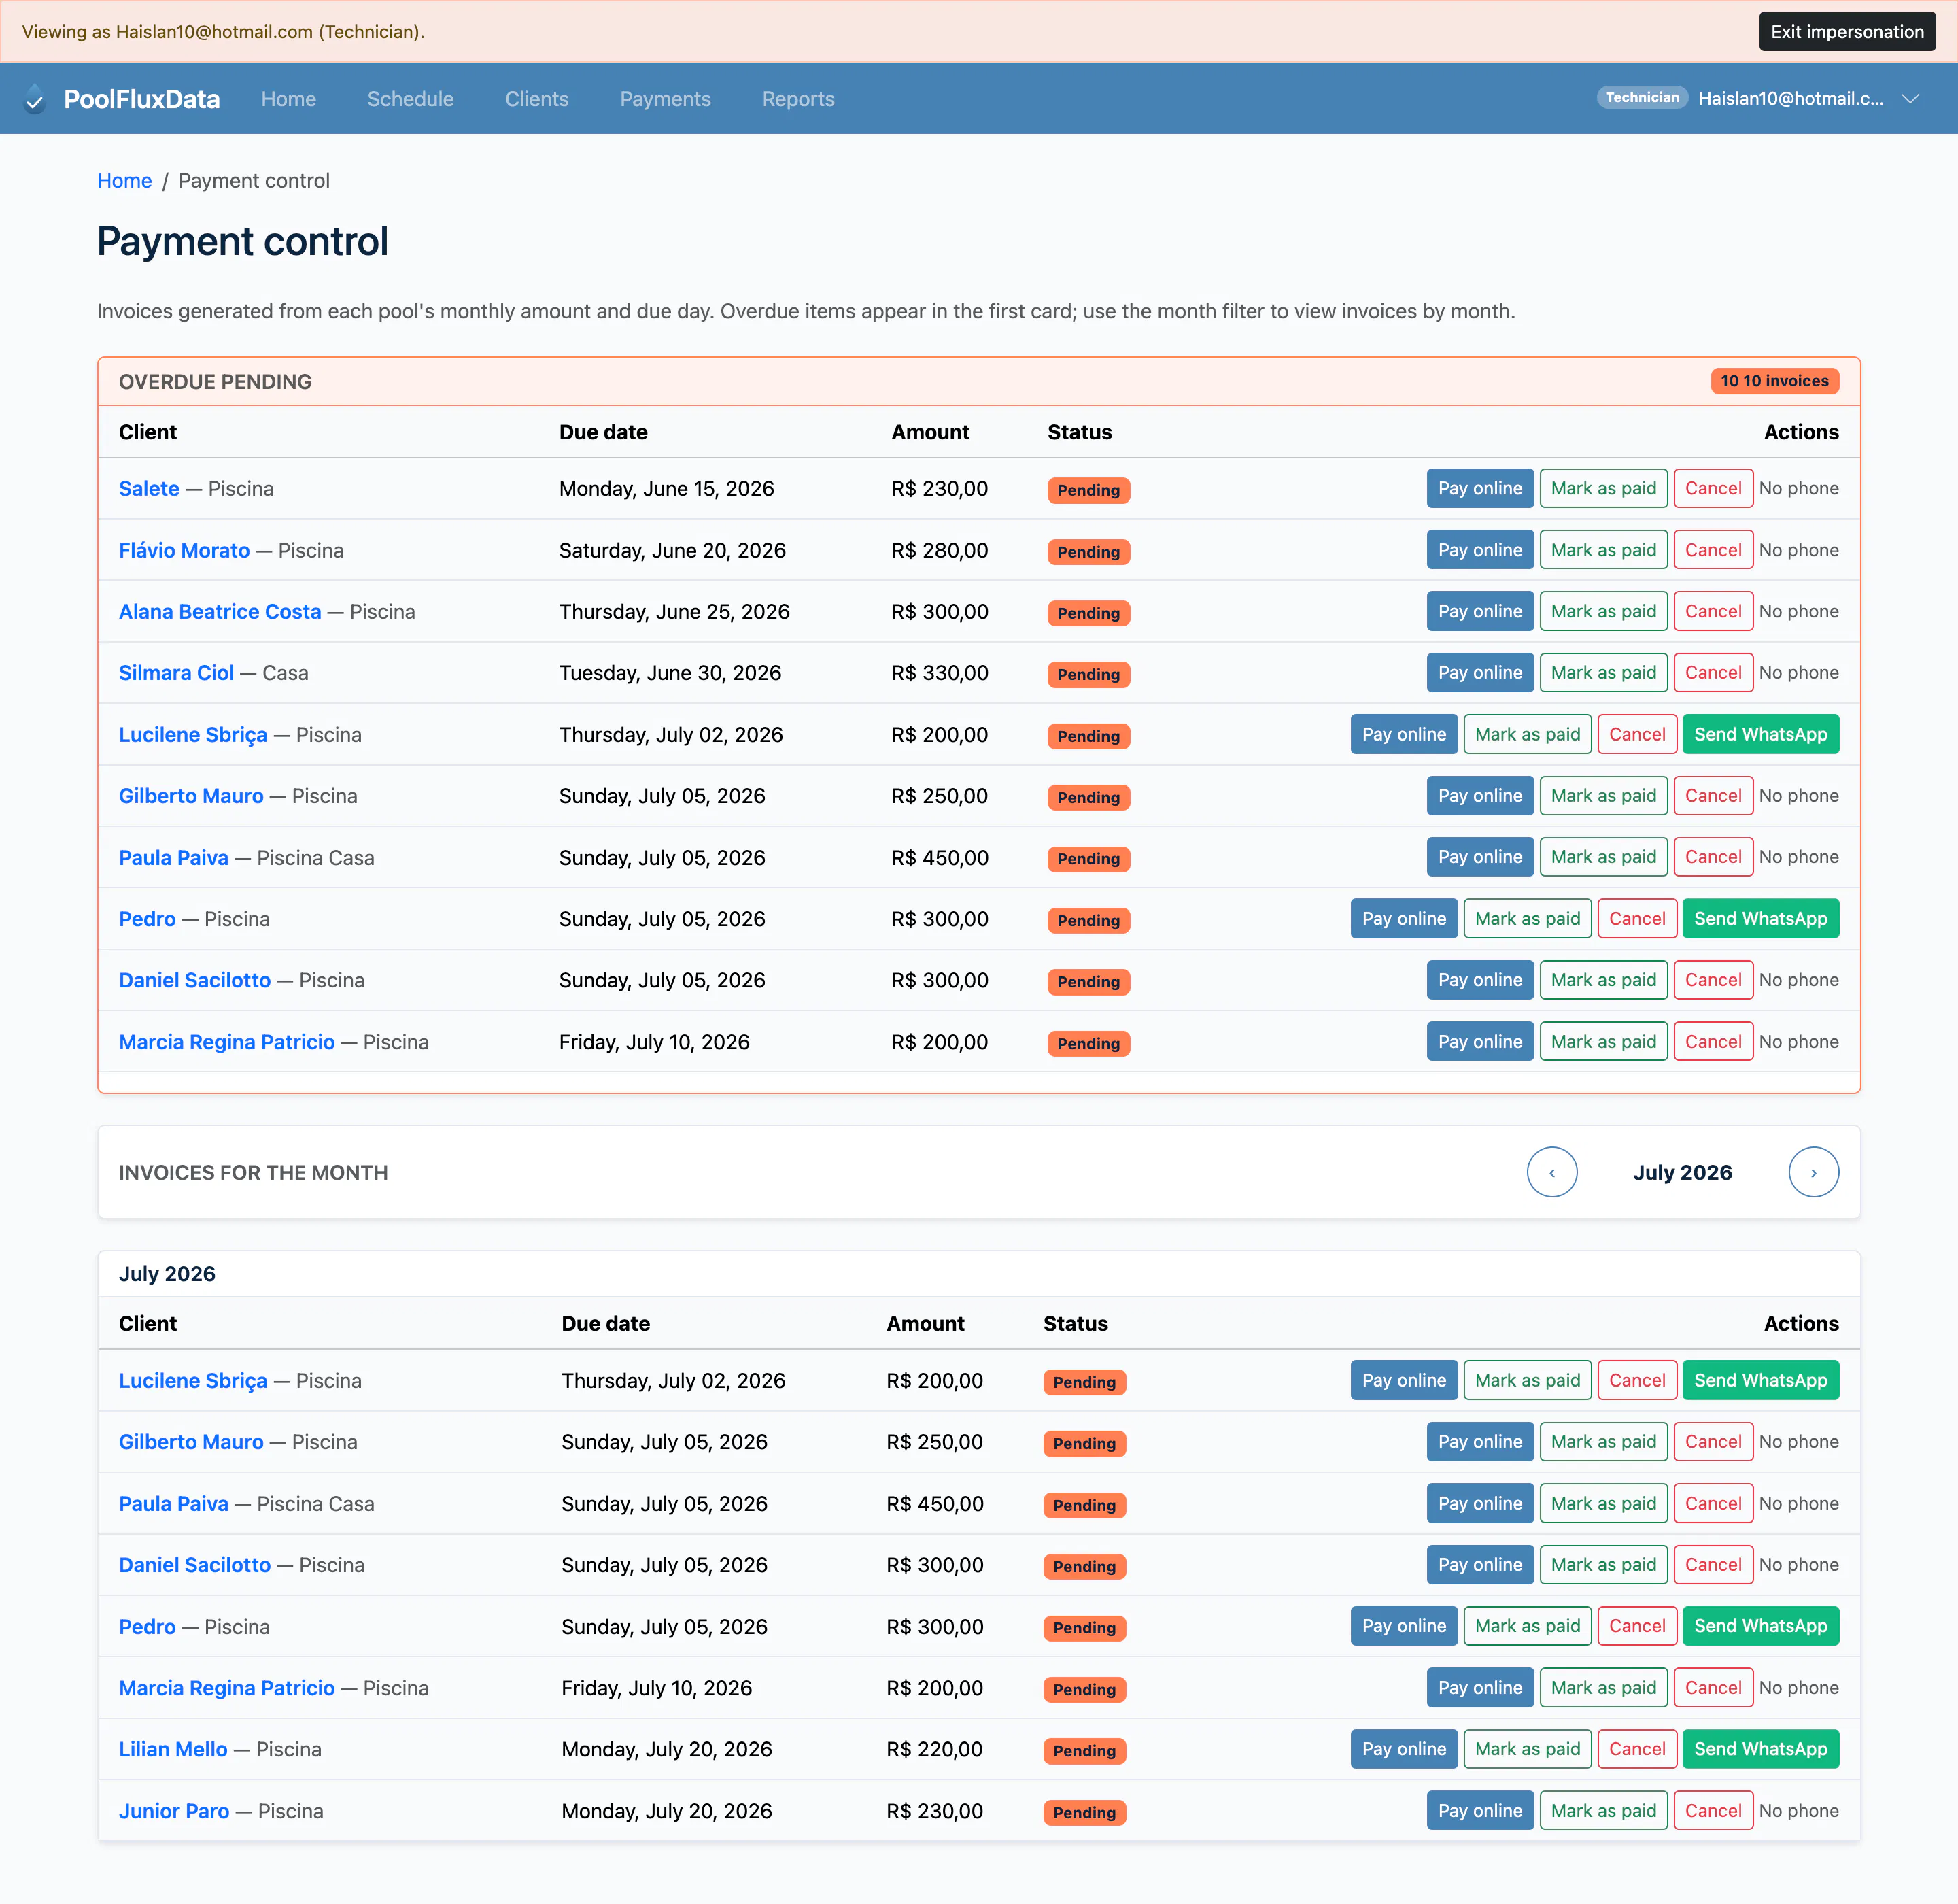Open the Home navigation item
Viewport: 1958px width, 1904px height.
(x=288, y=99)
